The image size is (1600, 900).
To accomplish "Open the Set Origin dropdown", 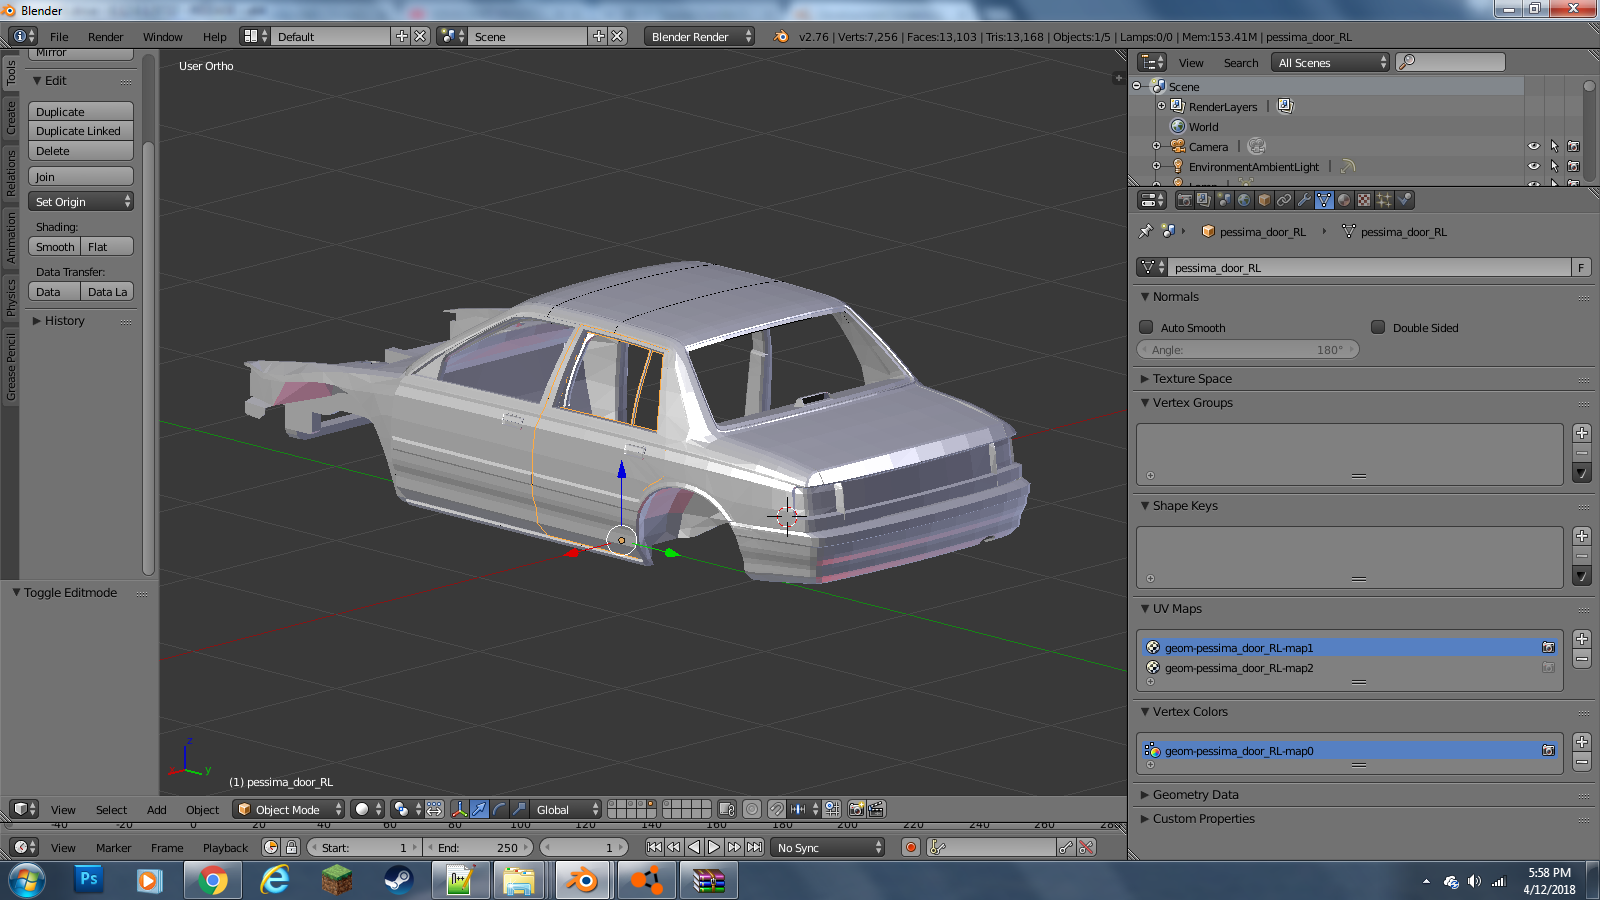I will click(x=81, y=202).
